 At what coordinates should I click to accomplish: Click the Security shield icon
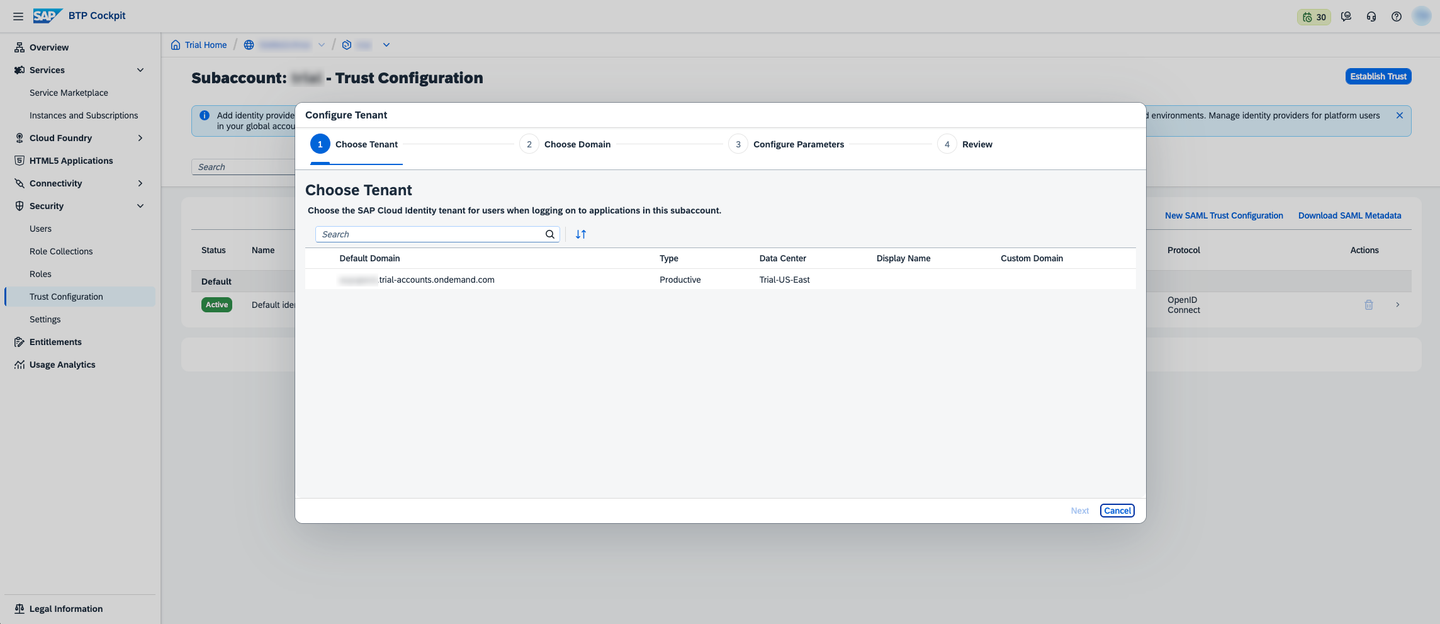[20, 206]
